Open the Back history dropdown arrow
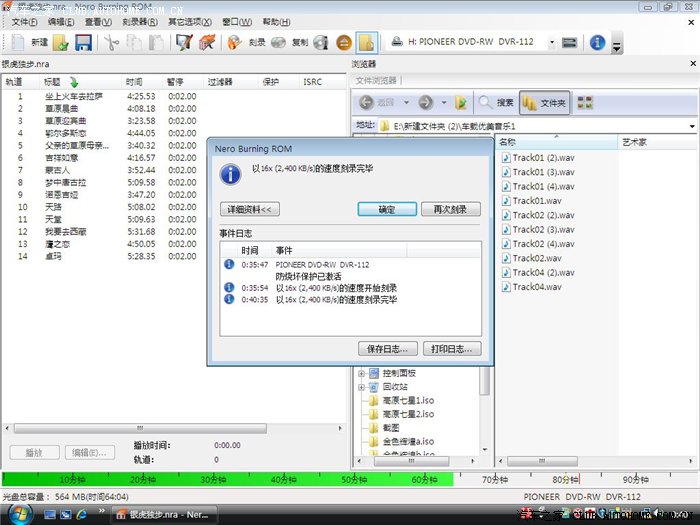 [x=406, y=103]
